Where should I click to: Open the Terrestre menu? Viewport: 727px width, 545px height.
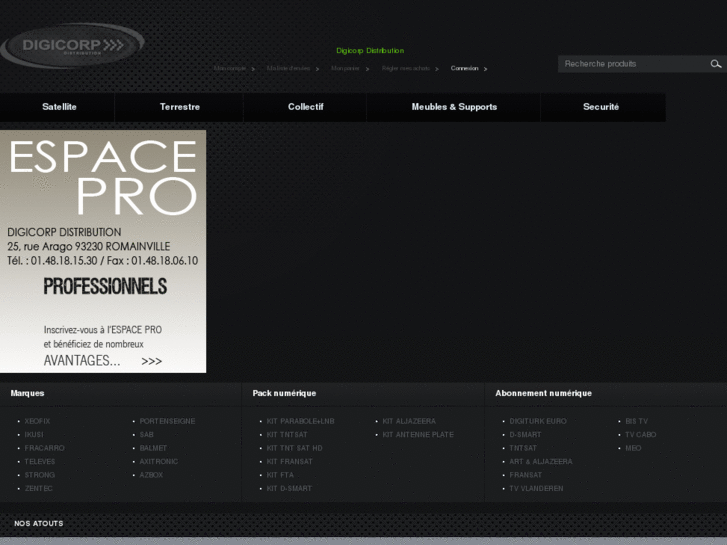[180, 107]
